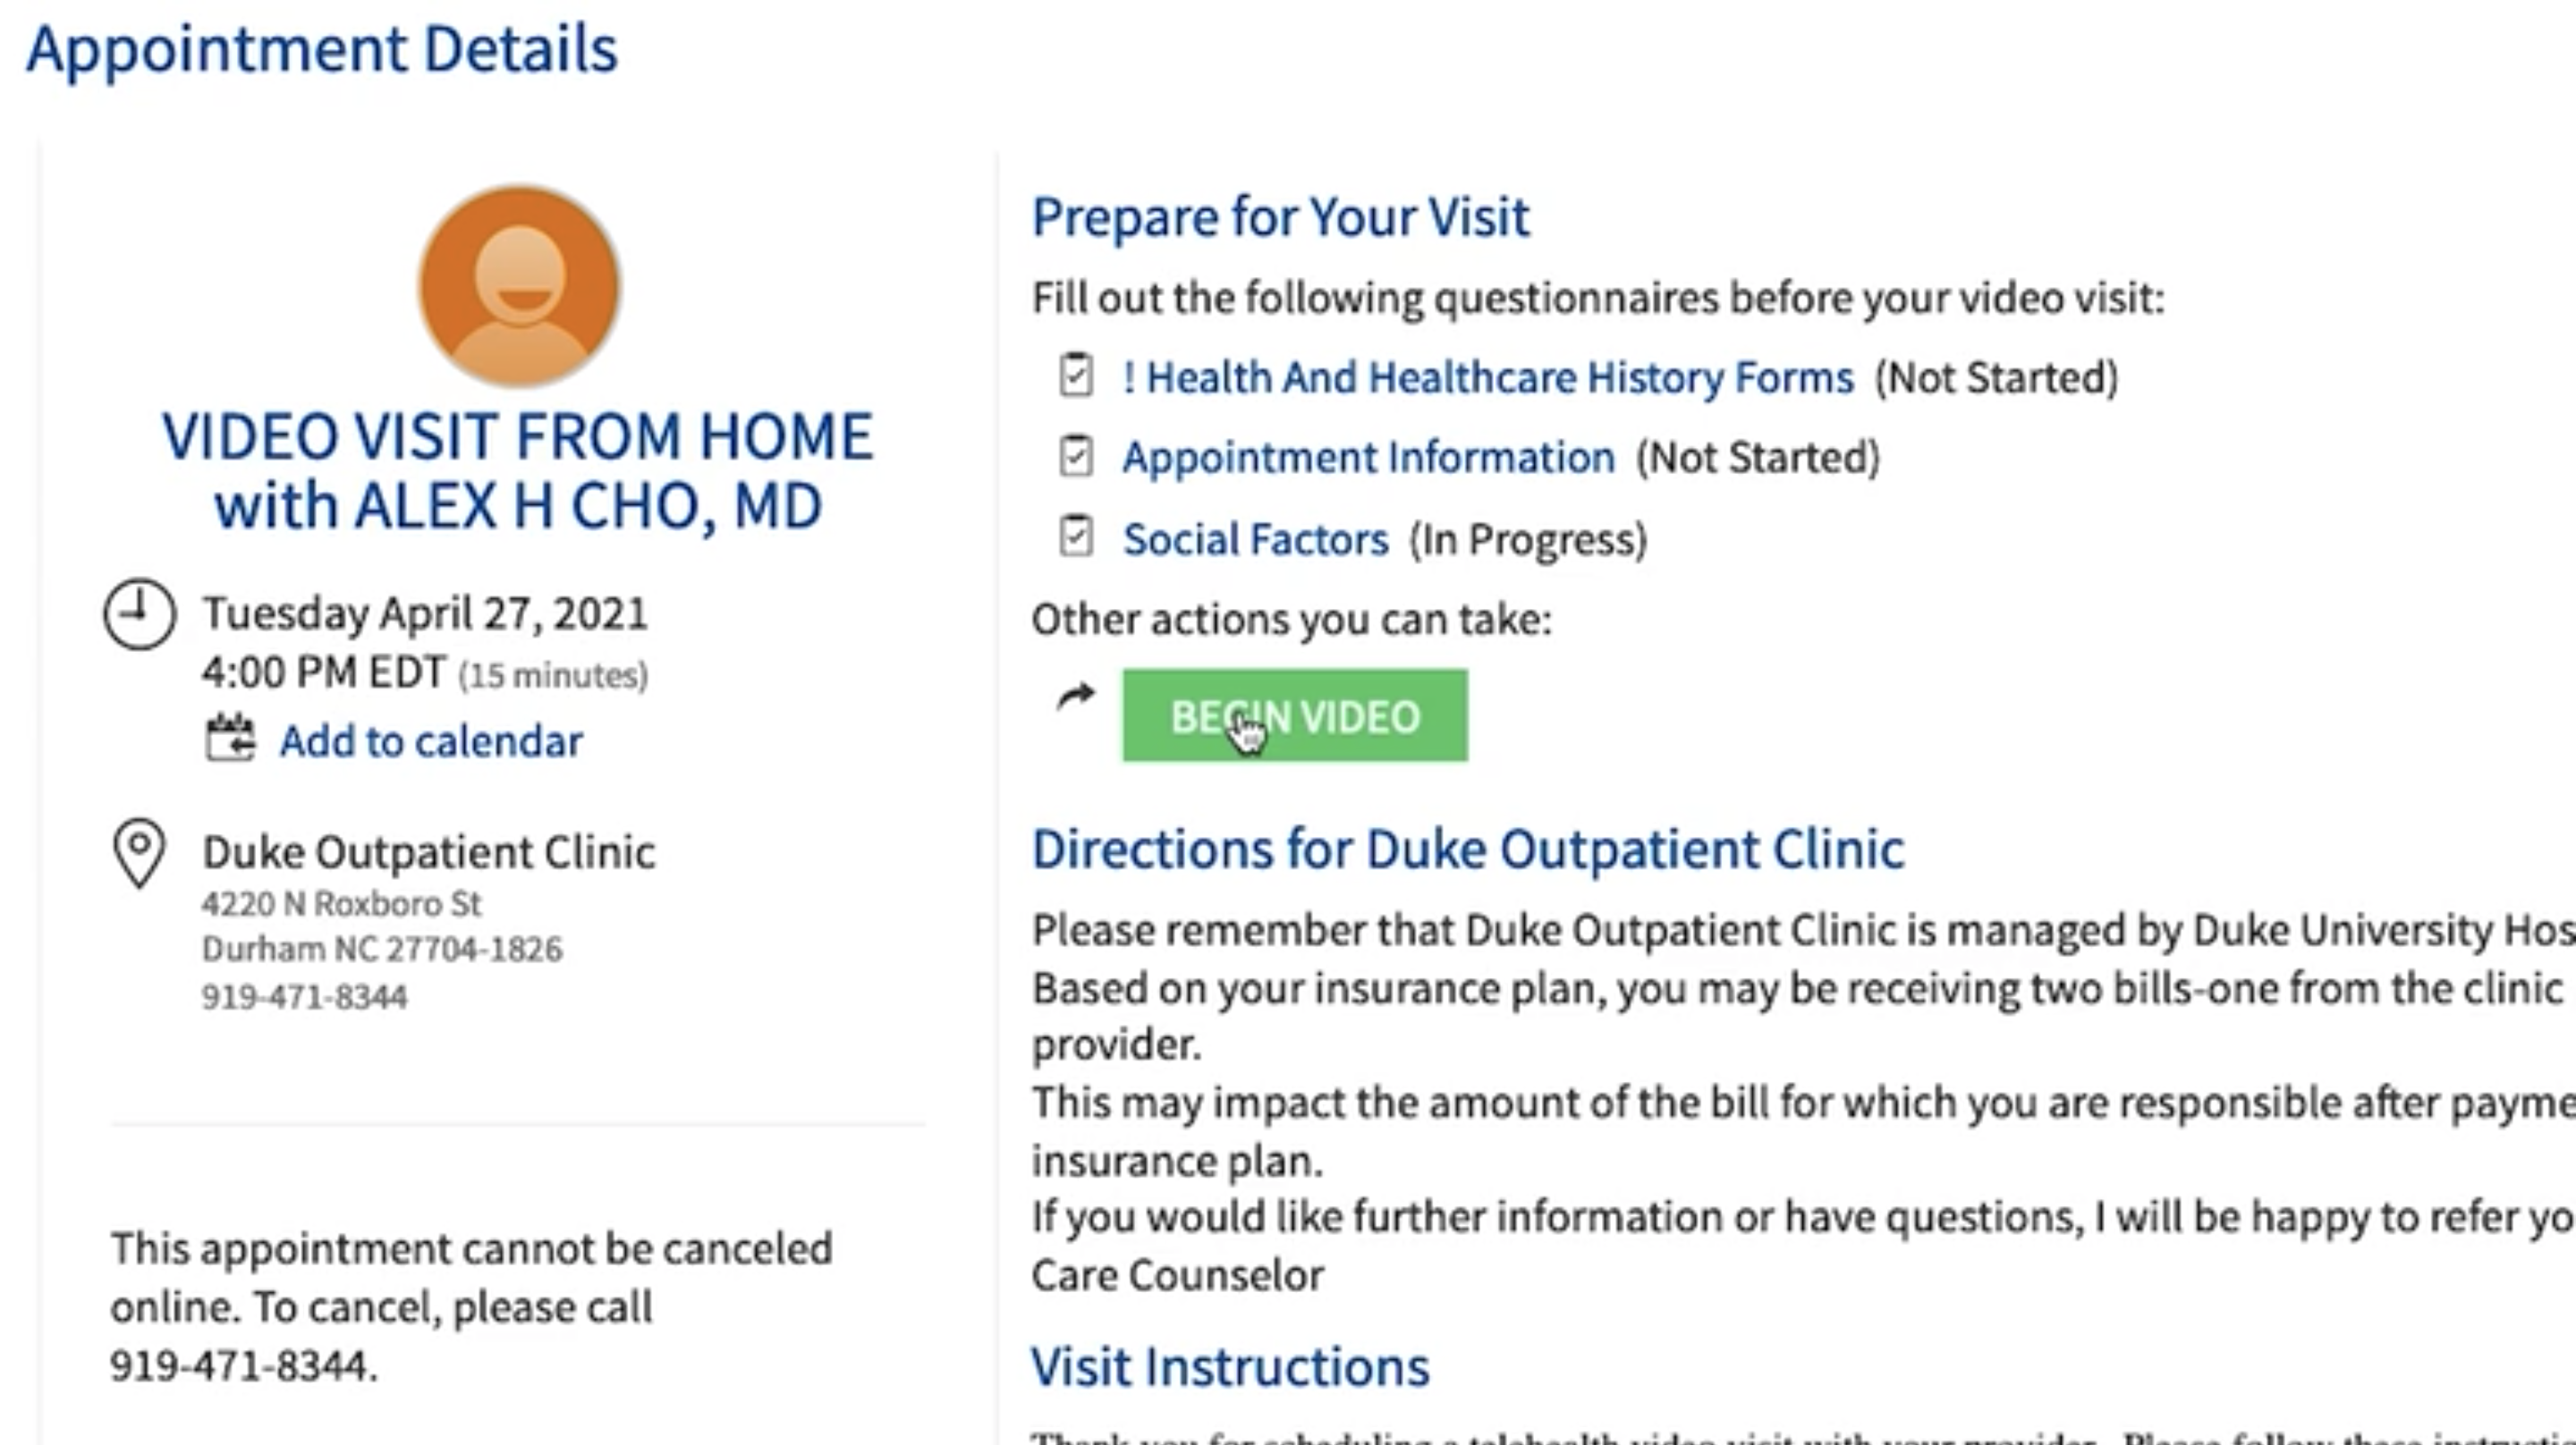Click BEGIN VIDEO to start the visit
This screenshot has height=1445, width=2576.
click(x=1295, y=715)
